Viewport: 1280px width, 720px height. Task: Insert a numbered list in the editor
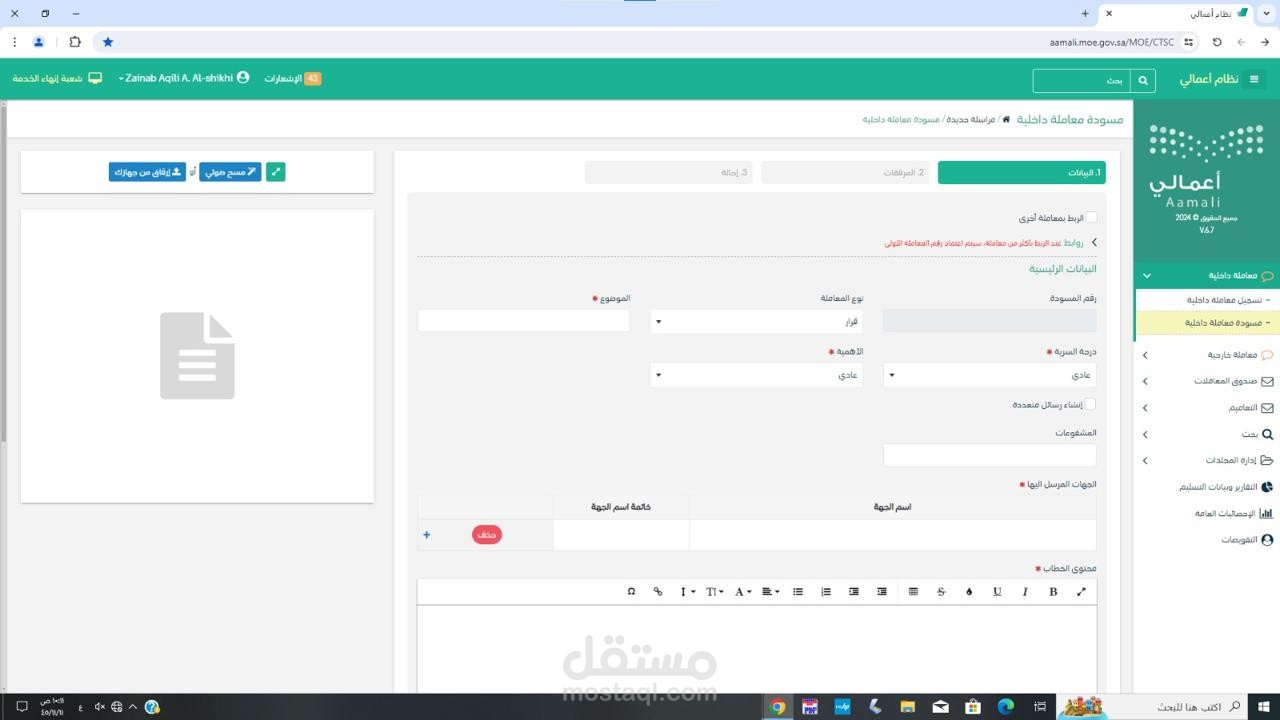point(826,592)
